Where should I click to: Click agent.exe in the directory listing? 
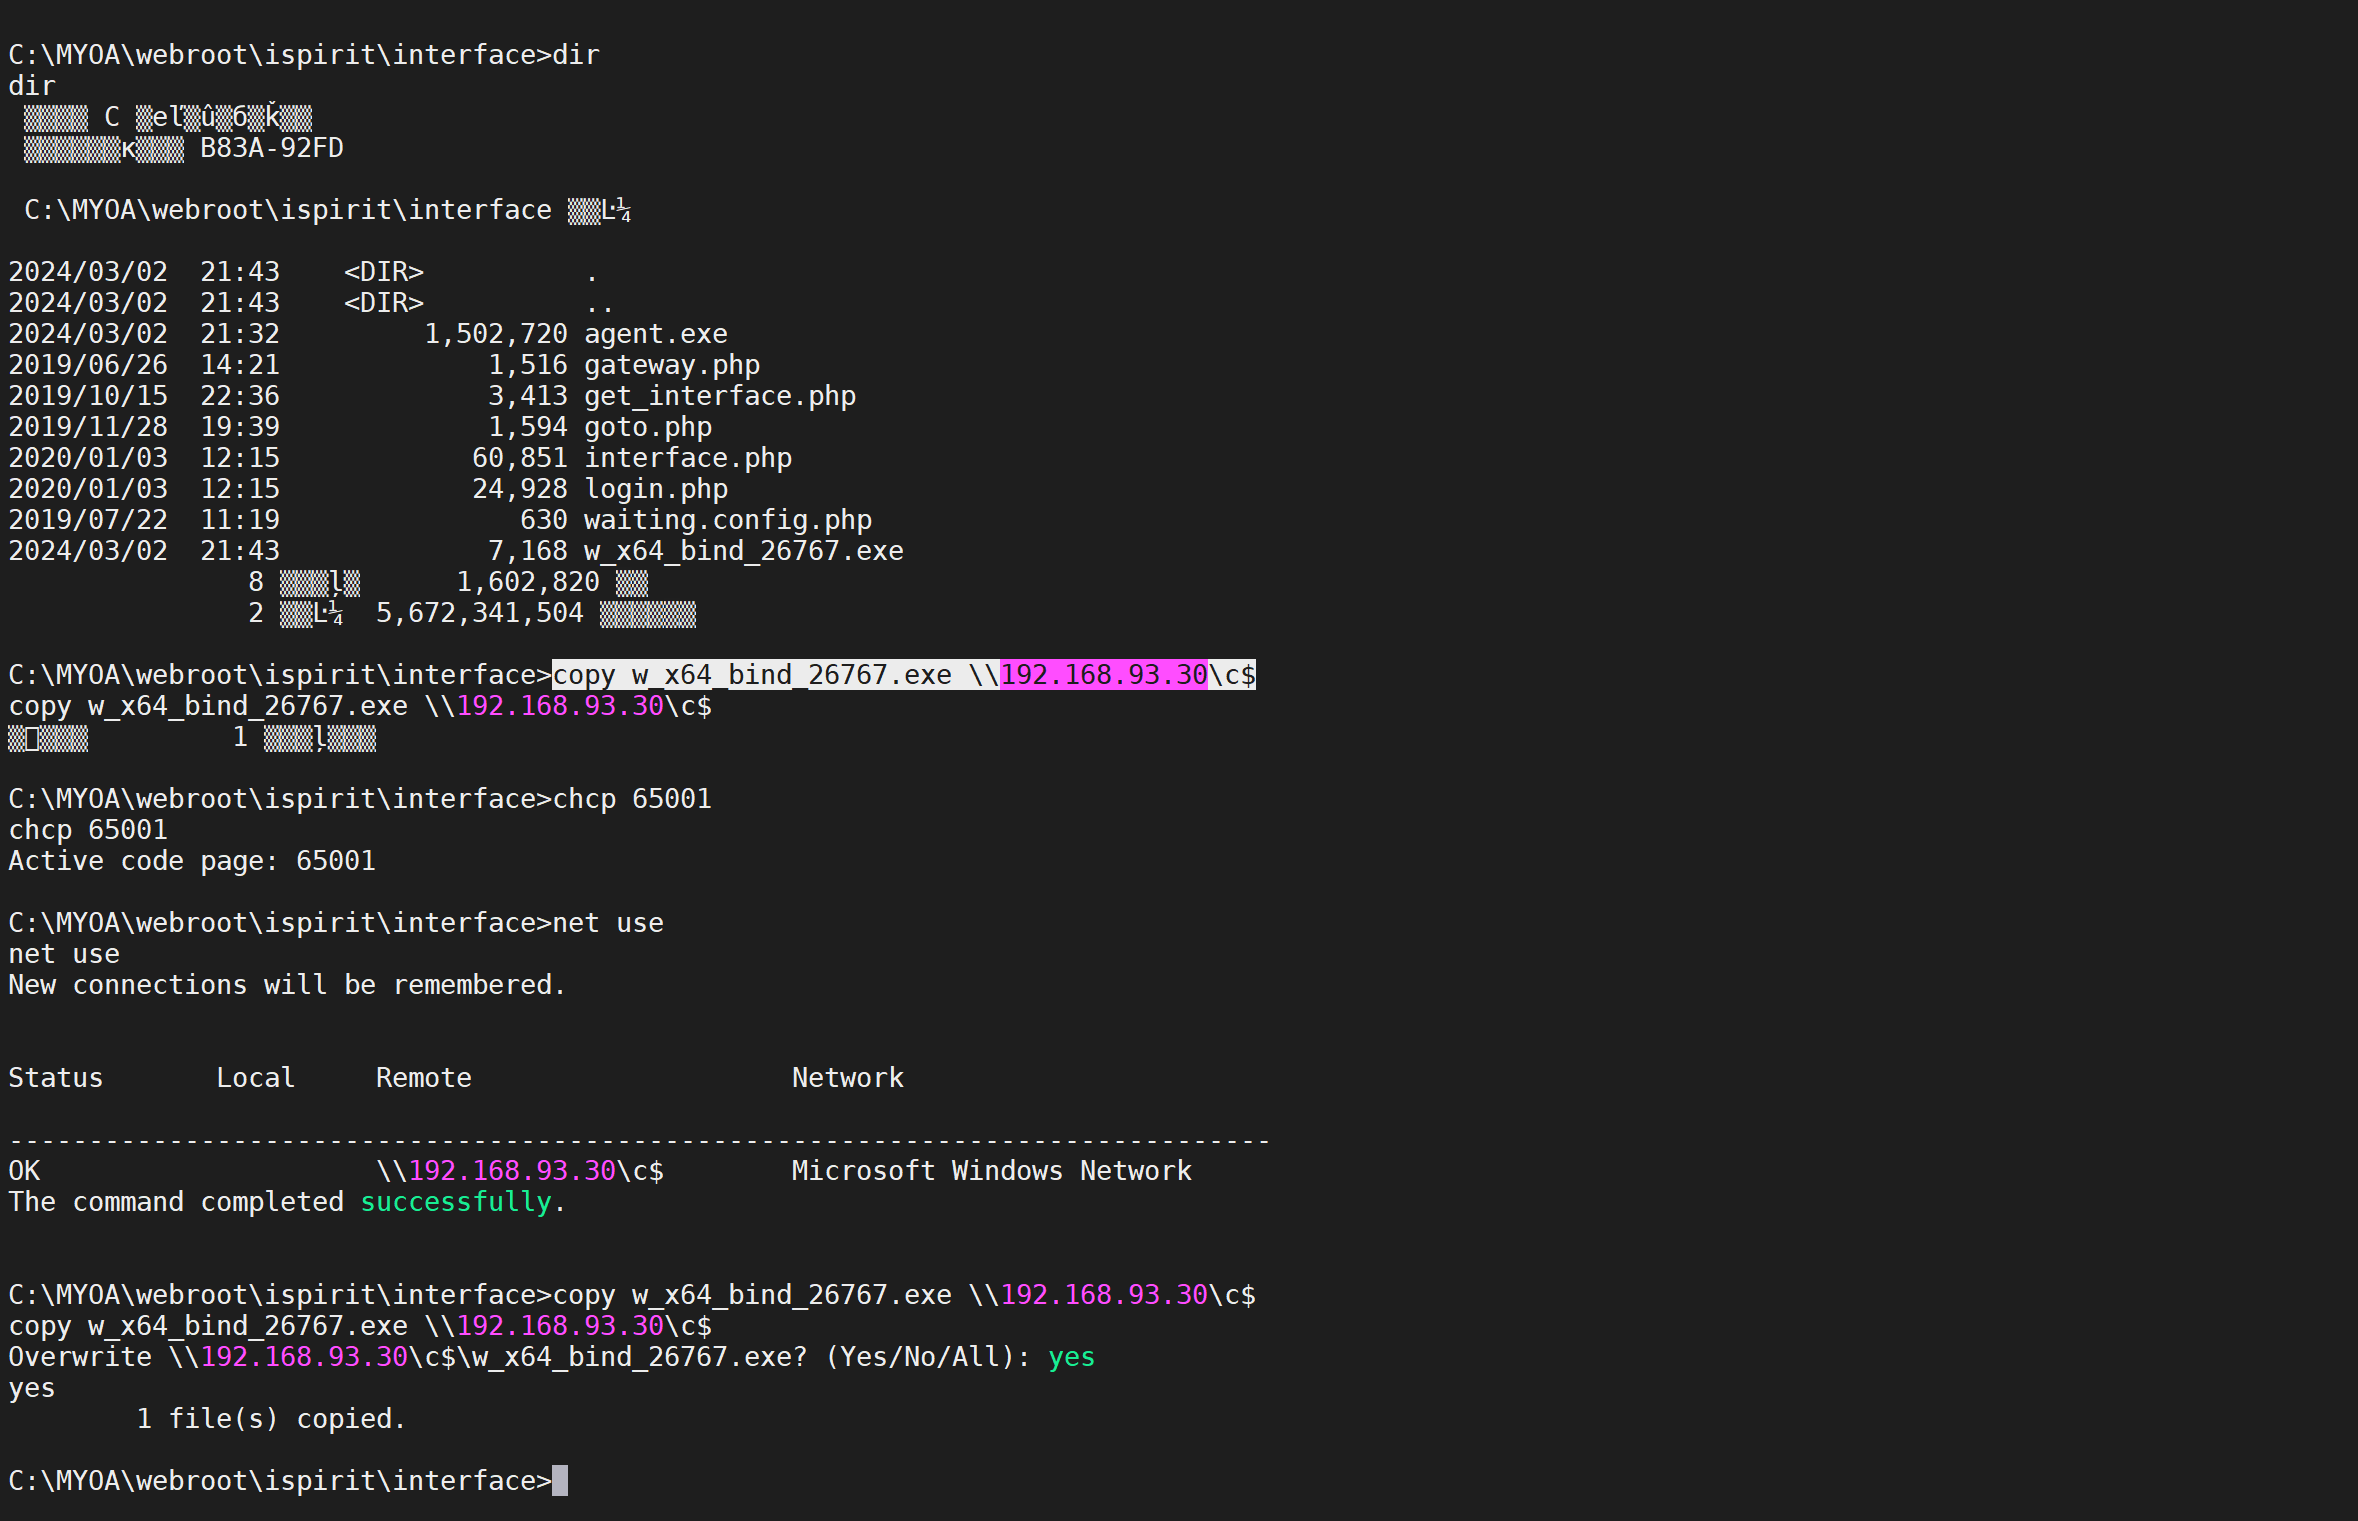655,334
